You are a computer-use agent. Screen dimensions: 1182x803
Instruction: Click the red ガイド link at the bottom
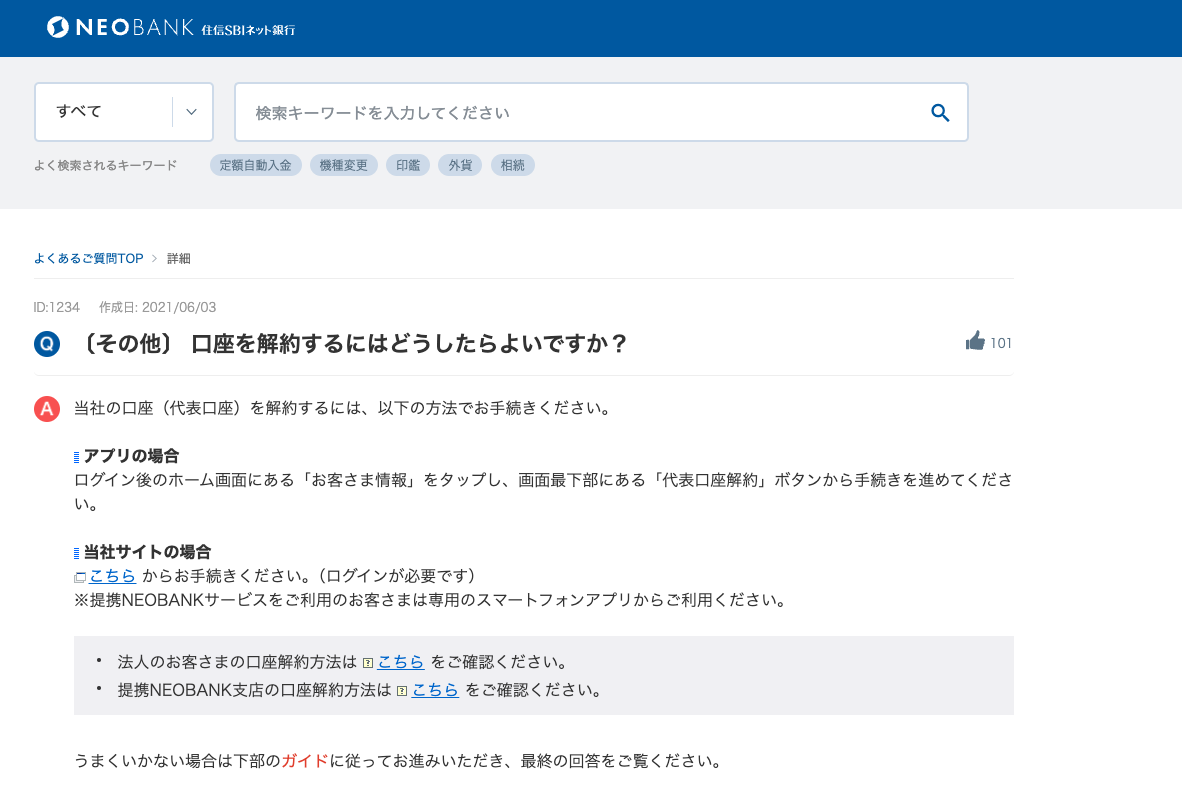point(304,760)
